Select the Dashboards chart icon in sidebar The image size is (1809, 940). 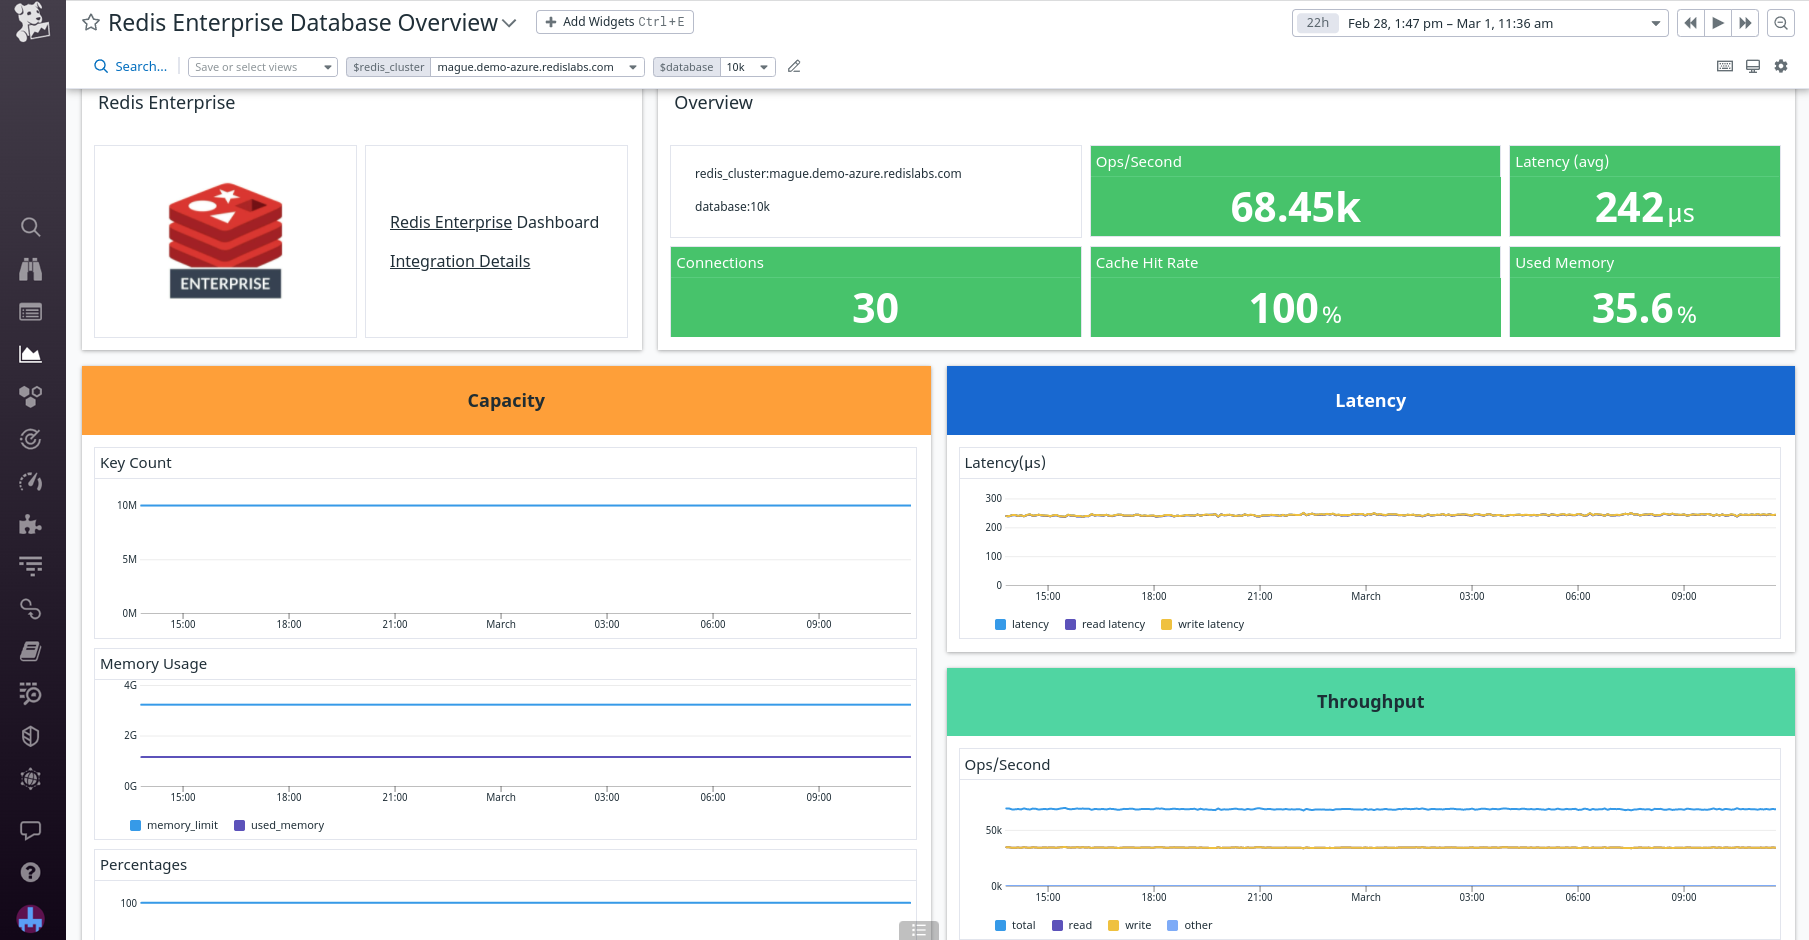point(31,354)
